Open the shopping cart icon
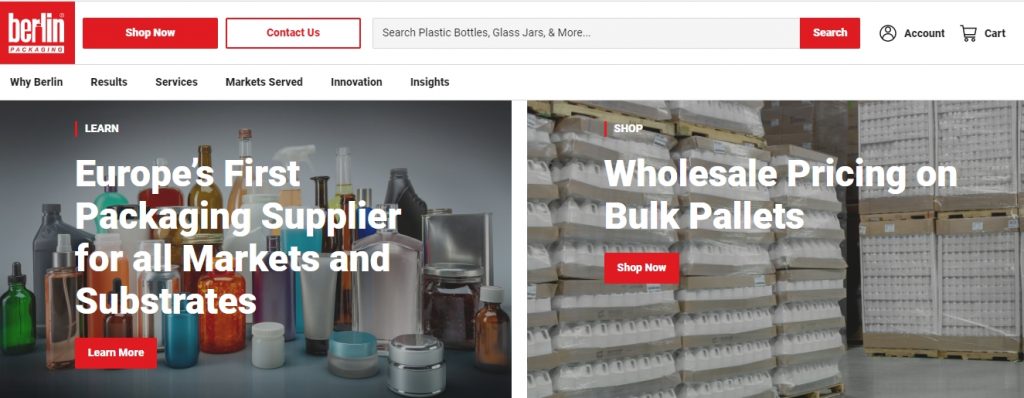Viewport: 1024px width, 398px height. 968,33
